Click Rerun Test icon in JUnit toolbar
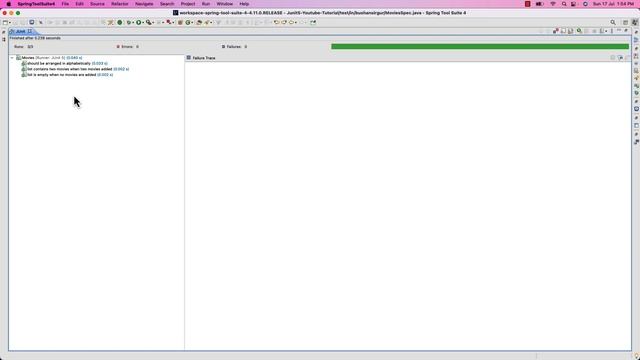The image size is (640, 360). point(579,31)
